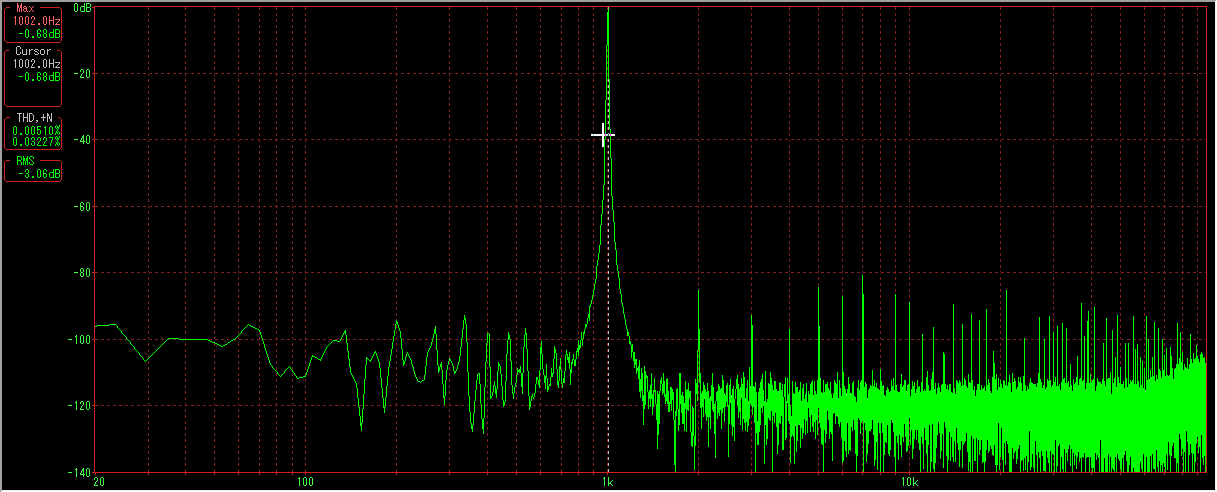Select the Cursor readout label
Image resolution: width=1217 pixels, height=492 pixels.
[x=33, y=51]
